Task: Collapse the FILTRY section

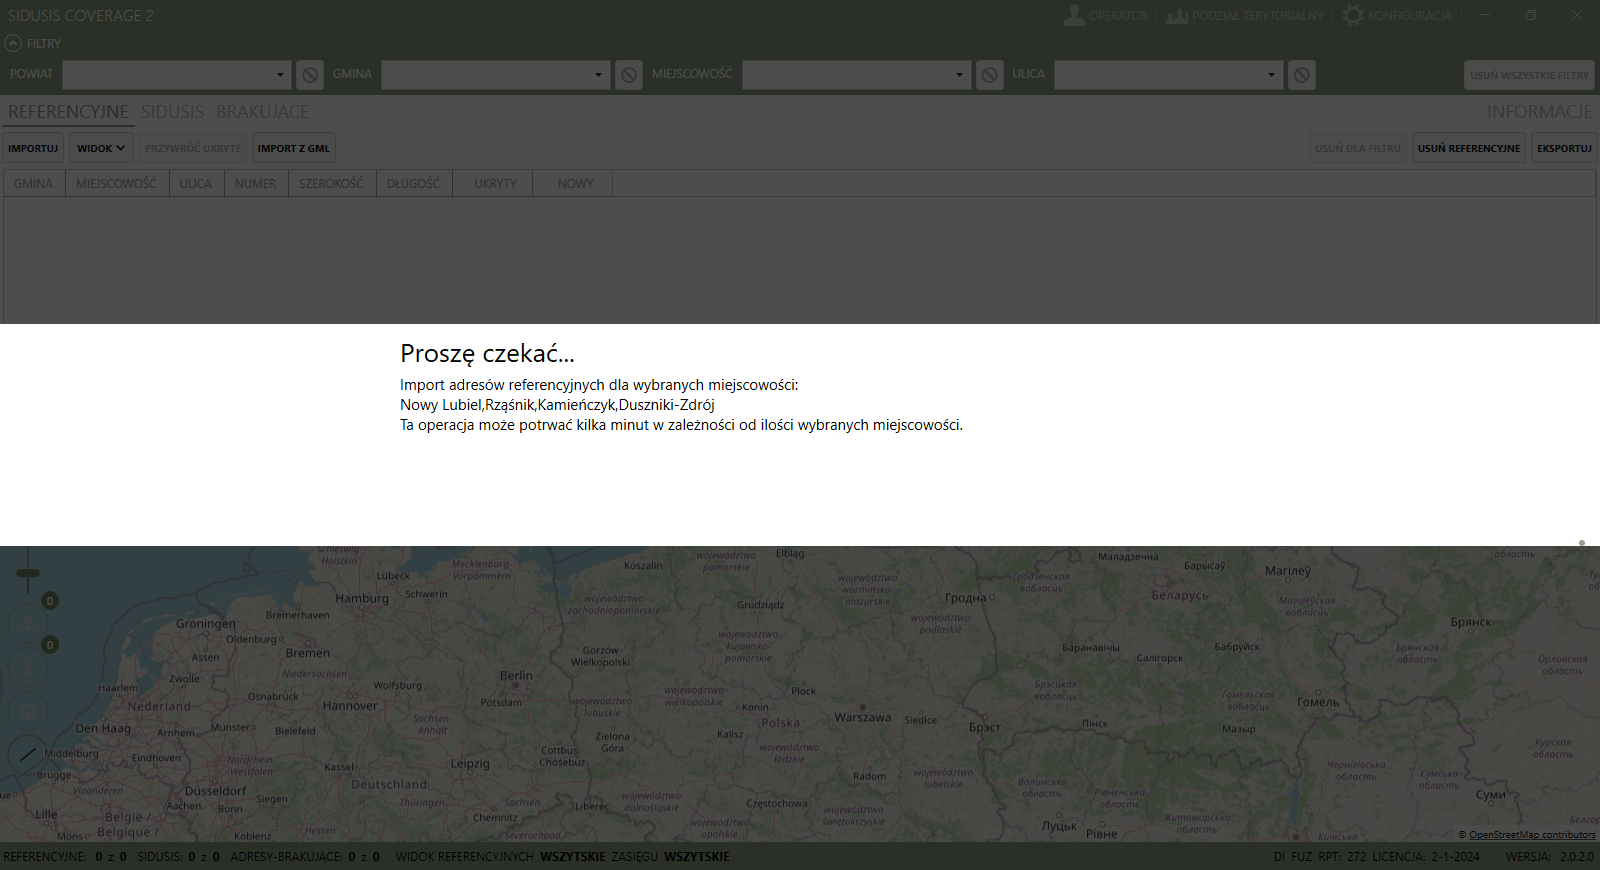Action: point(13,44)
